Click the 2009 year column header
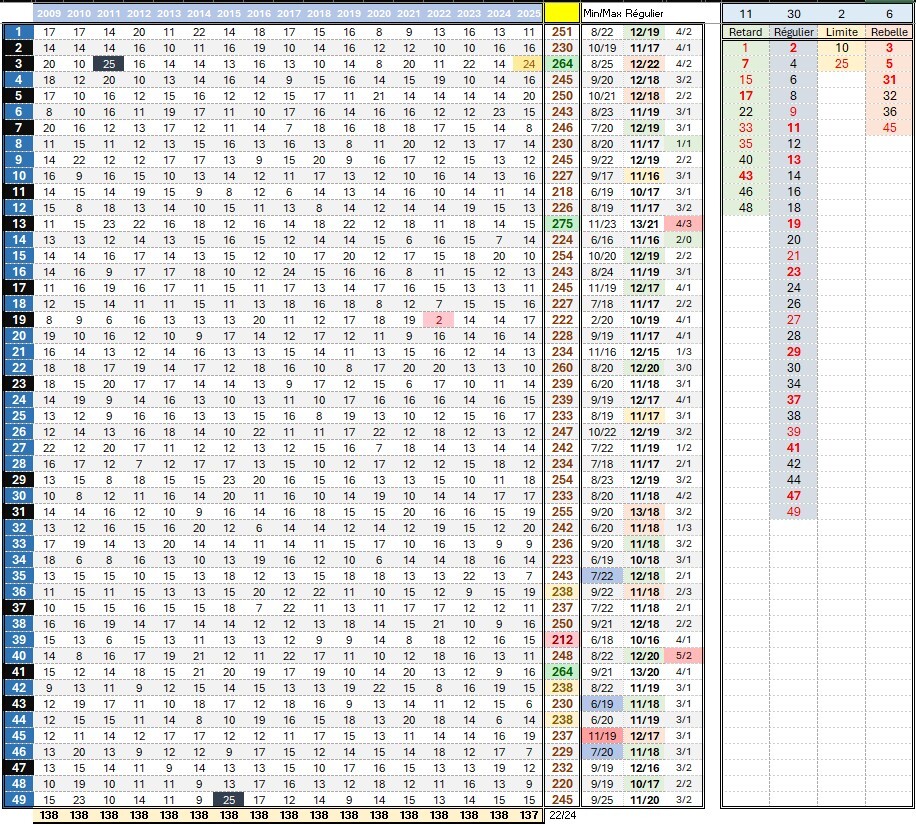The image size is (916, 826). (x=49, y=14)
